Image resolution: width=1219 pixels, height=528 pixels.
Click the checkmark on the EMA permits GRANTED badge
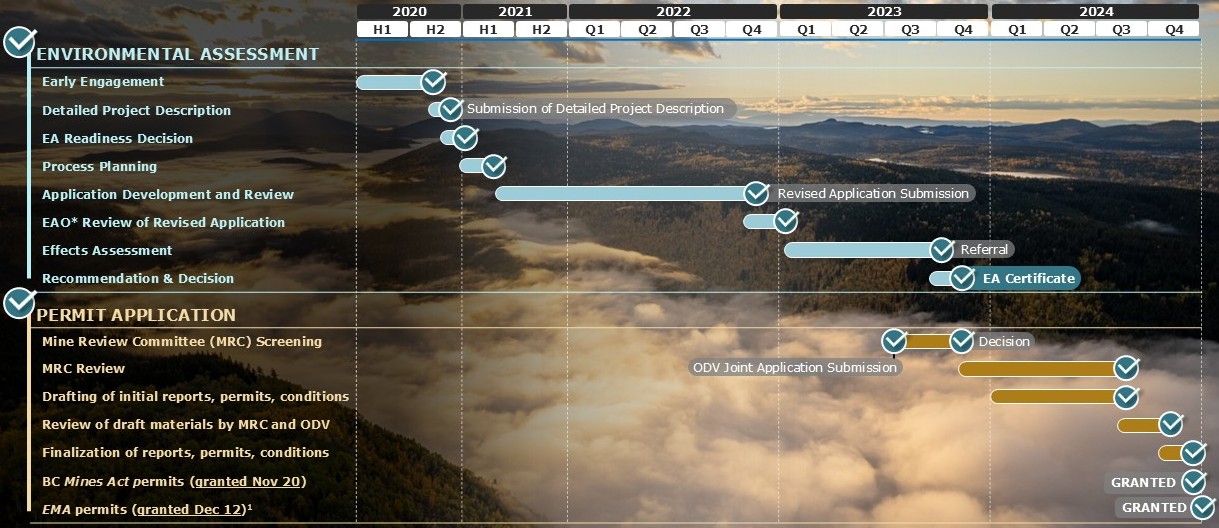1202,507
